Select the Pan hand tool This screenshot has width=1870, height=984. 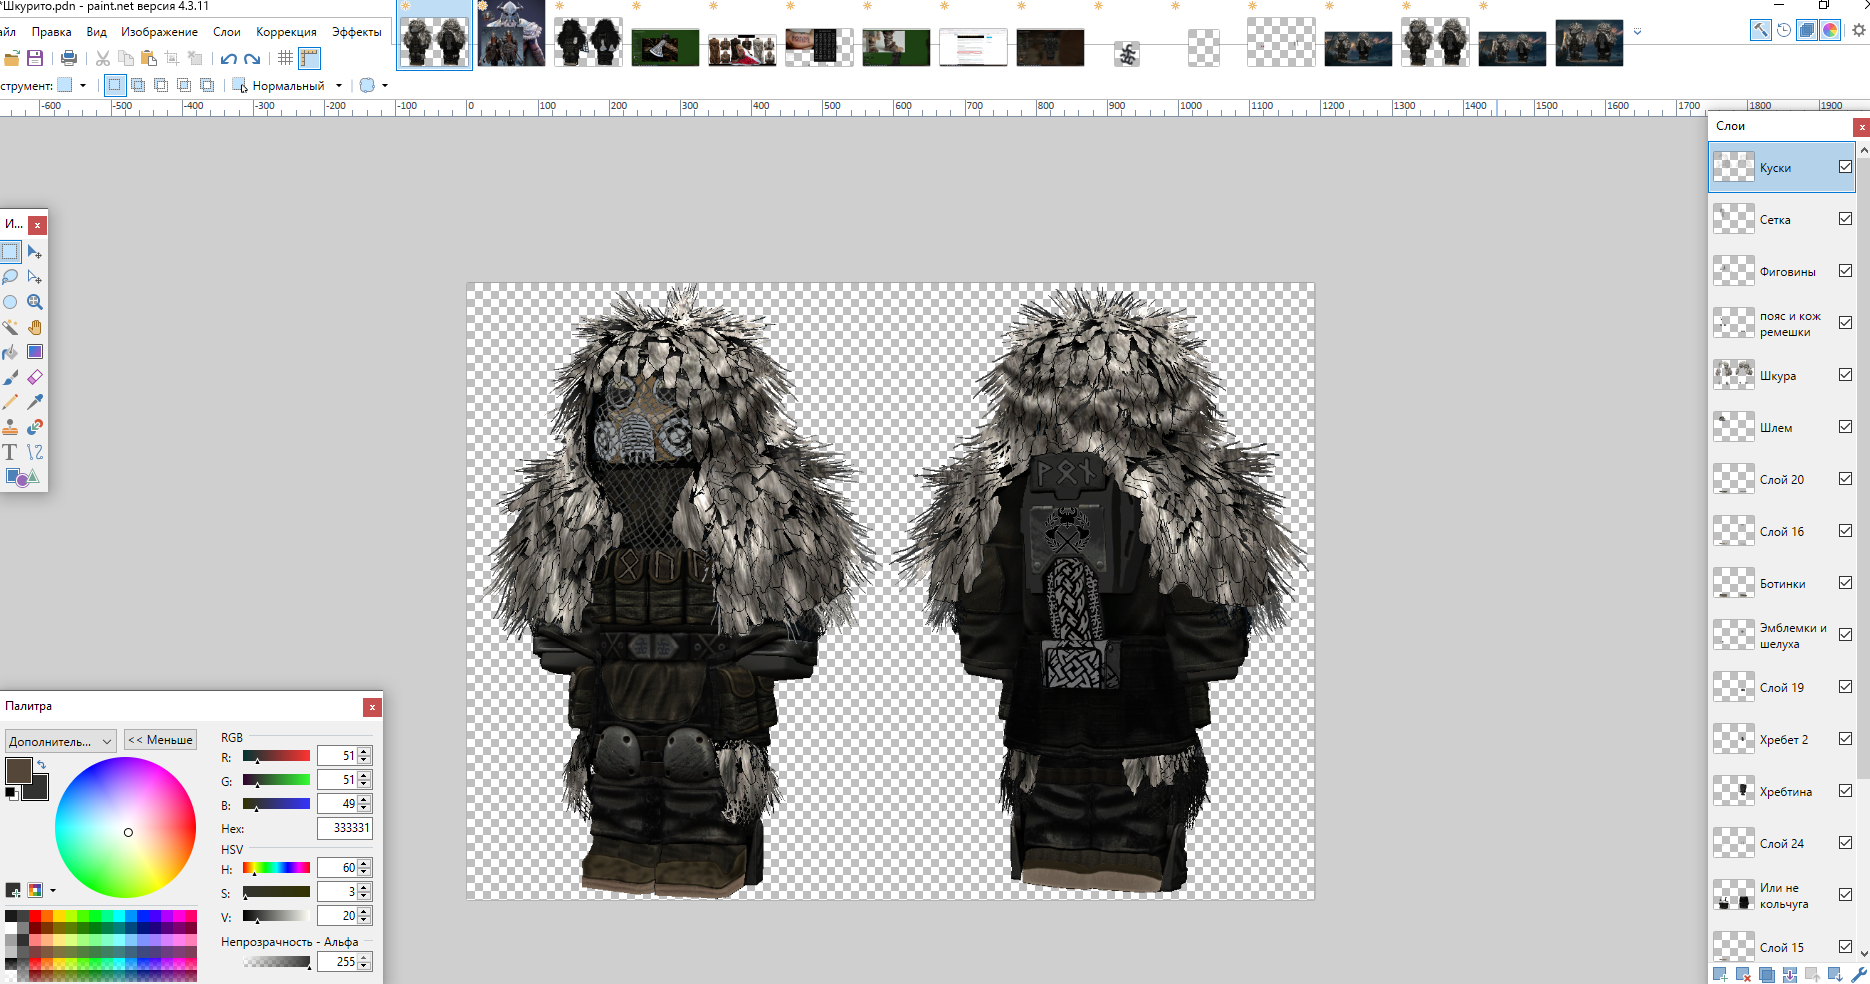coord(35,327)
